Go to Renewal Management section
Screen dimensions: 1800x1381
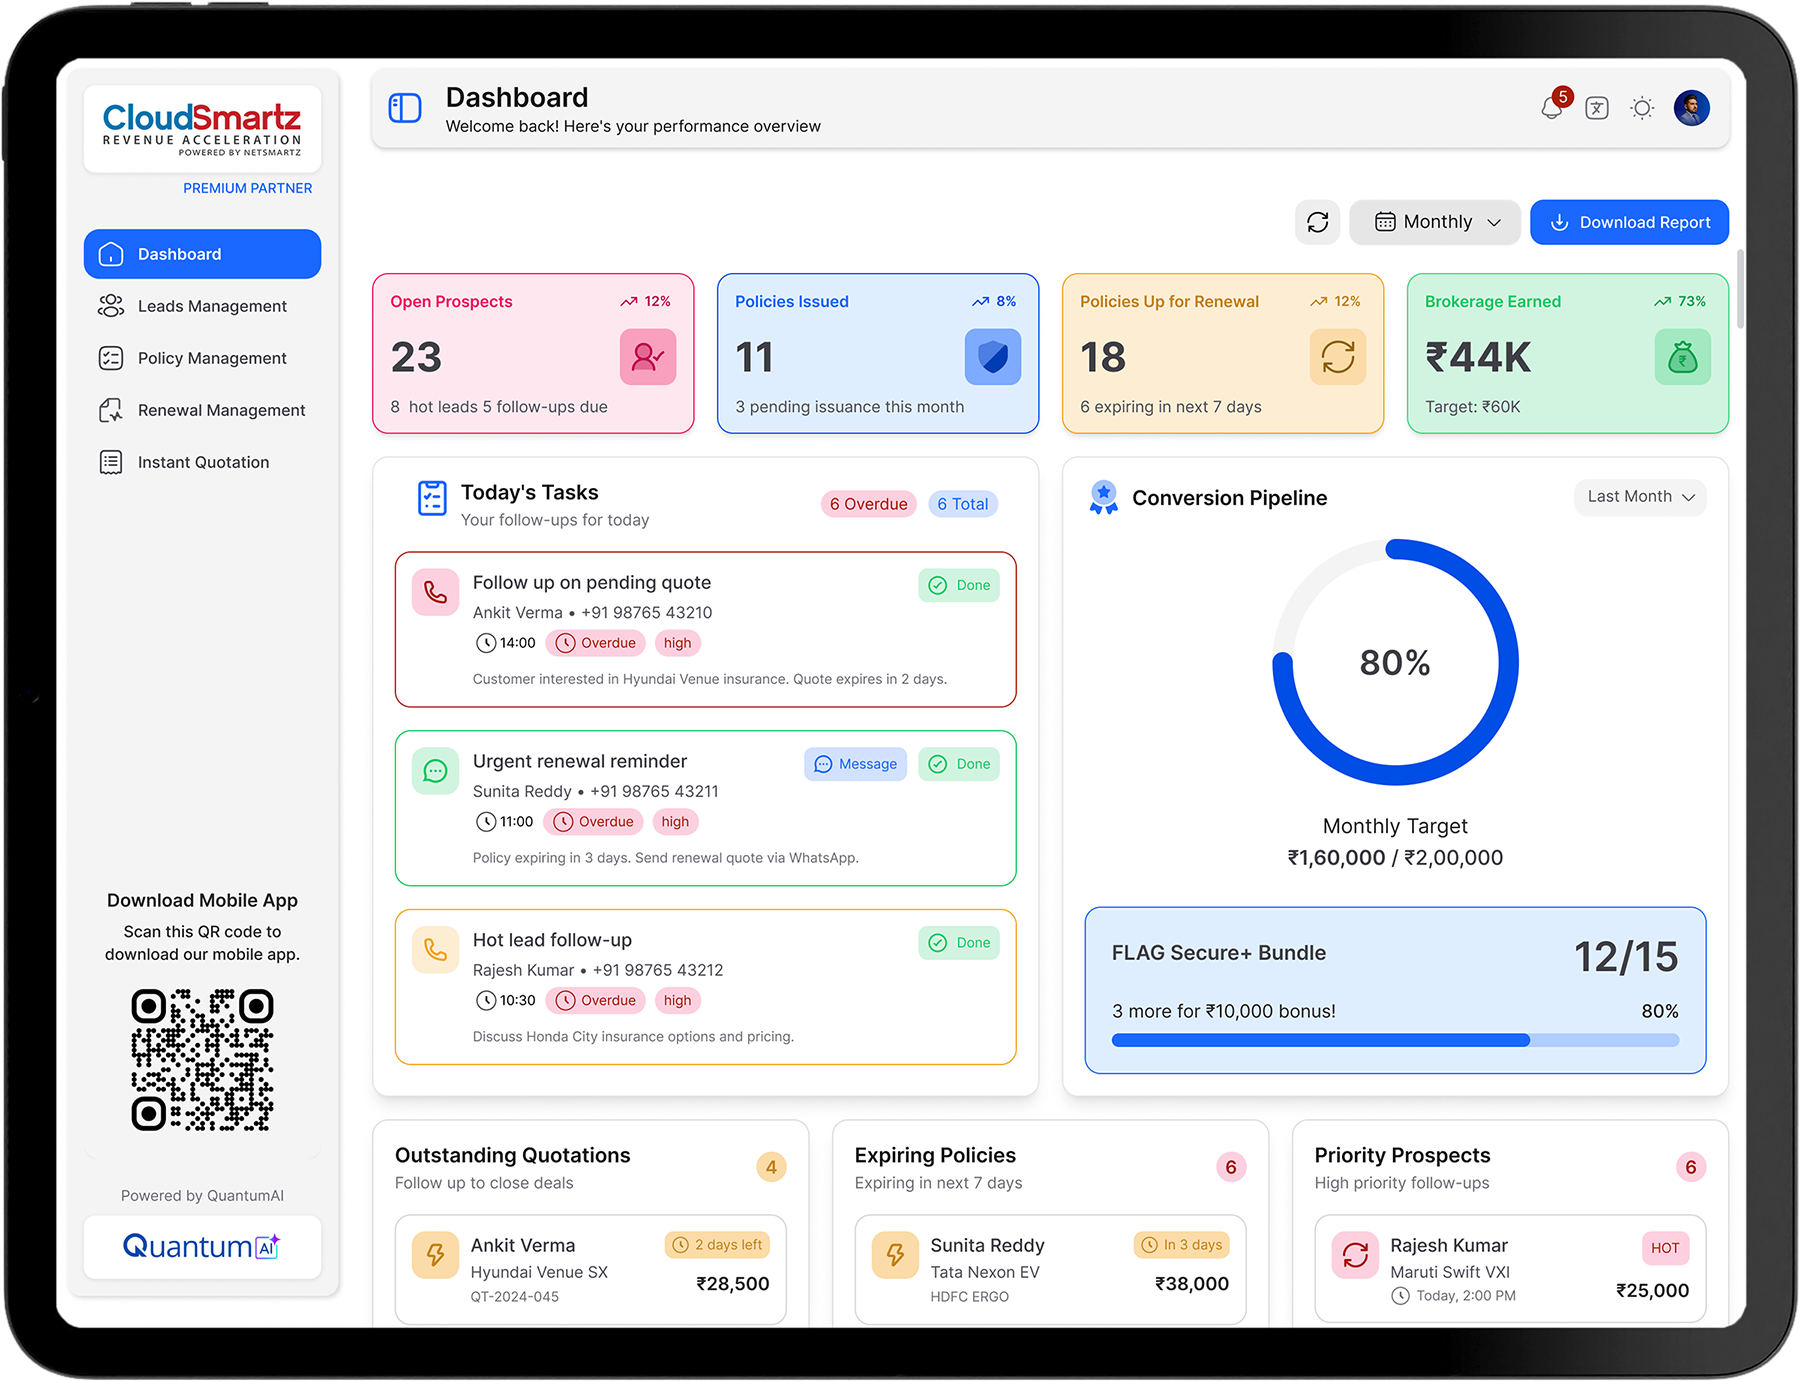pos(221,410)
